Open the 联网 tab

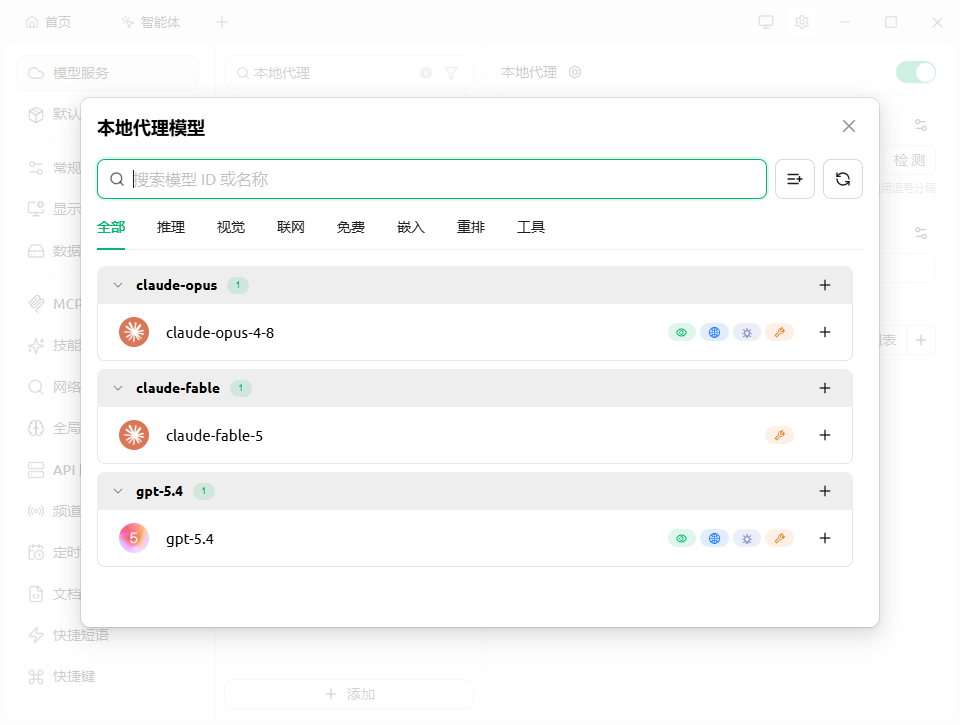click(x=291, y=227)
